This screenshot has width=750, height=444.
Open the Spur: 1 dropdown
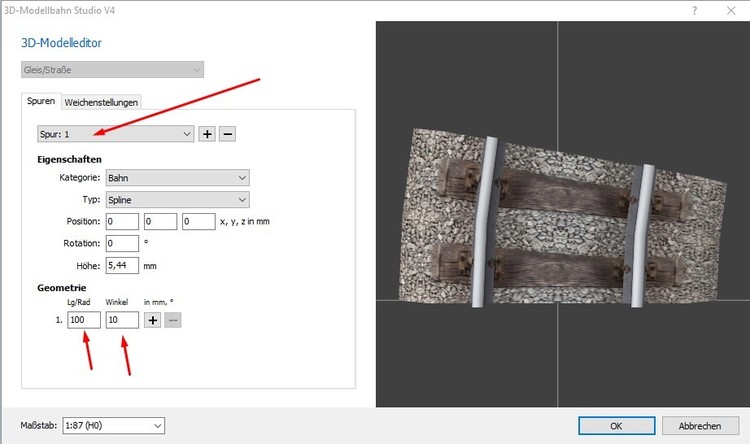pos(115,134)
